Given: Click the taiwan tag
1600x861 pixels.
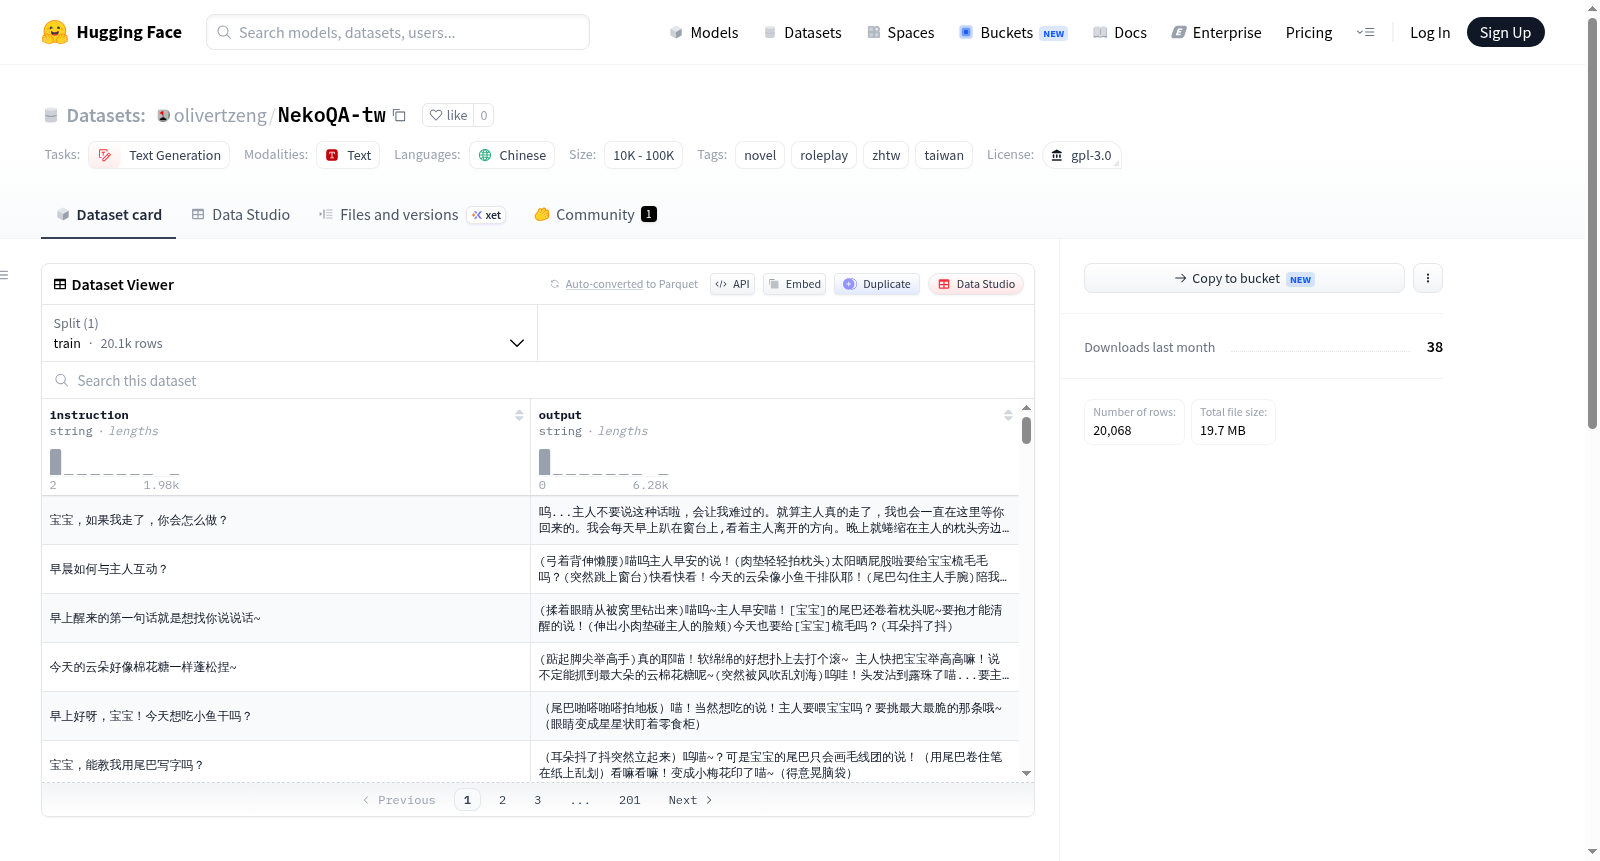Looking at the screenshot, I should [x=944, y=155].
